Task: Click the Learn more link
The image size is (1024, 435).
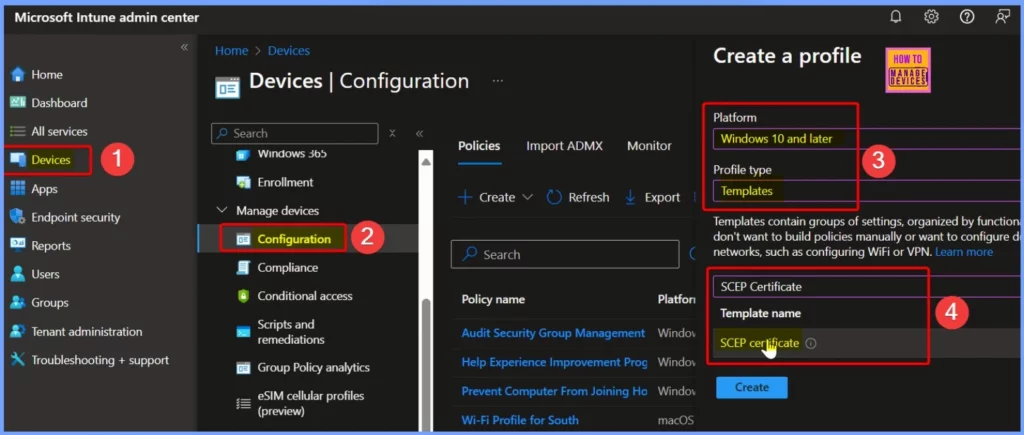Action: point(964,251)
